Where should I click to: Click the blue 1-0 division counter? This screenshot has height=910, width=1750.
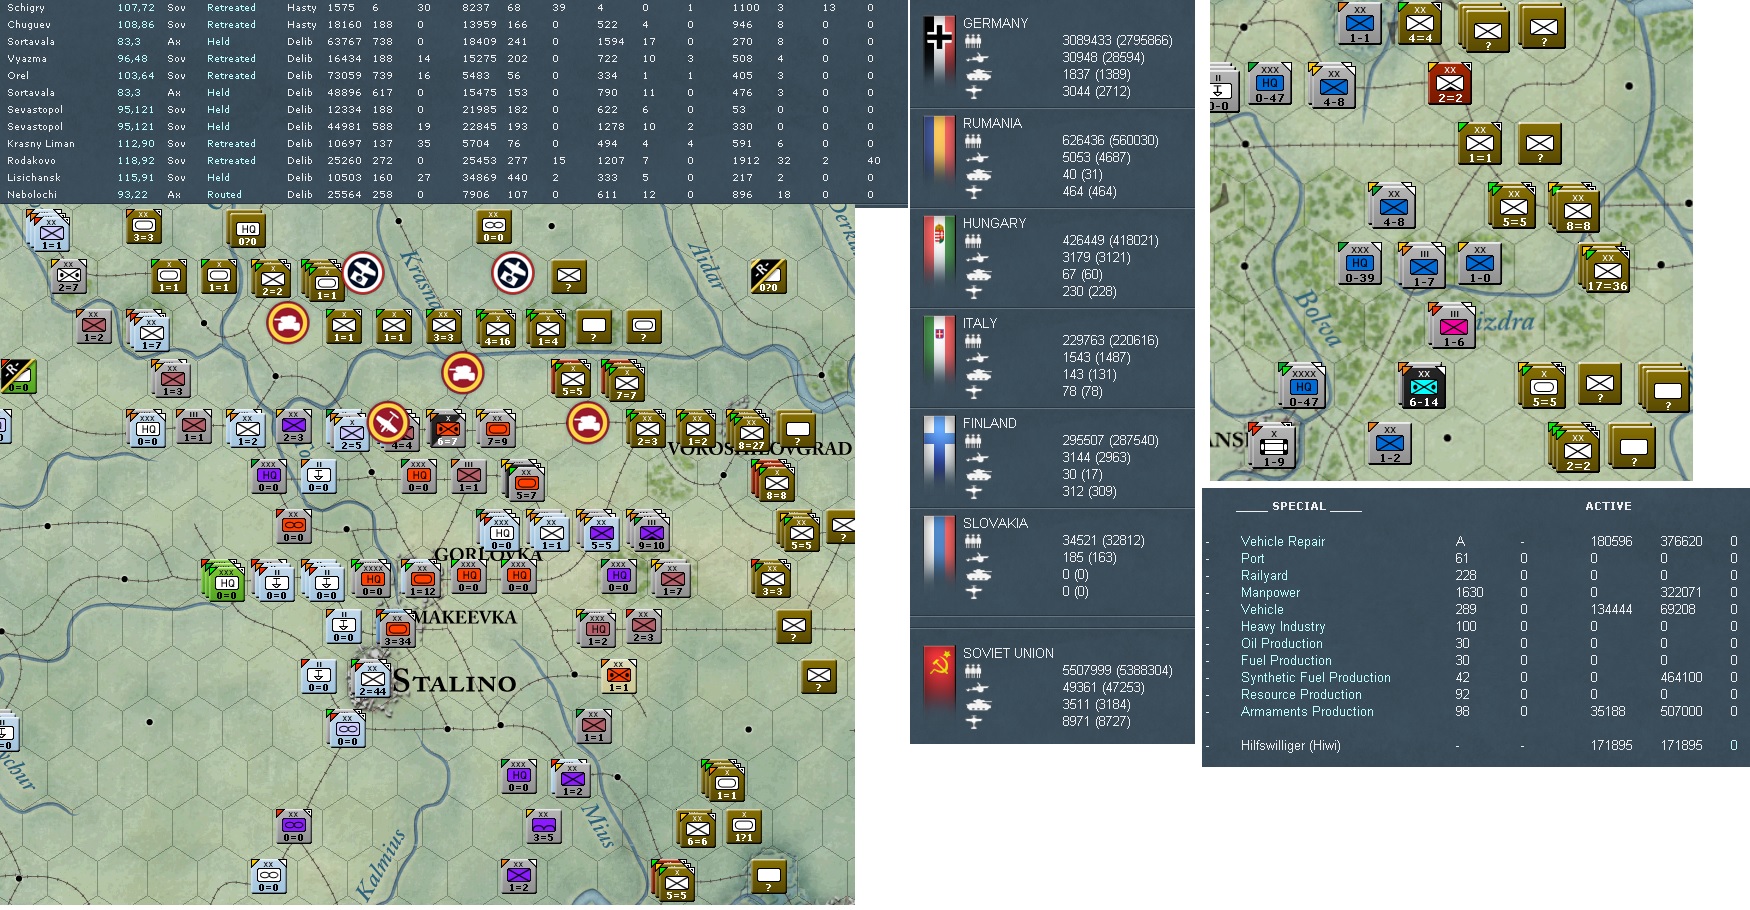[1480, 263]
